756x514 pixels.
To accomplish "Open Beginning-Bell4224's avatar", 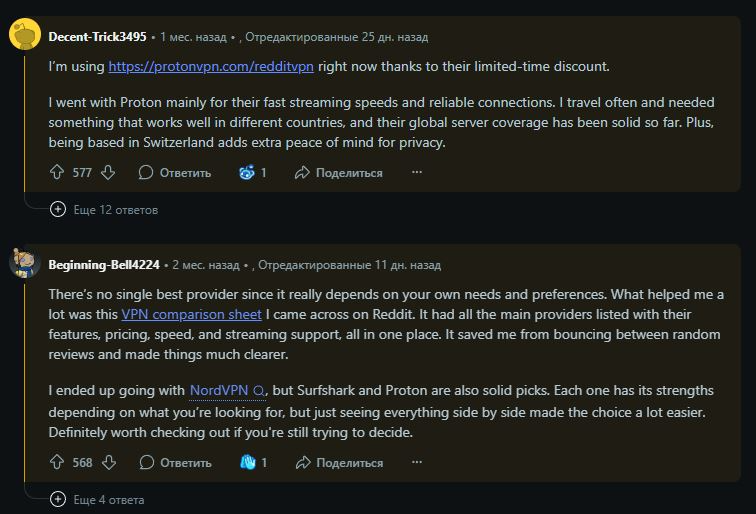I will point(24,265).
